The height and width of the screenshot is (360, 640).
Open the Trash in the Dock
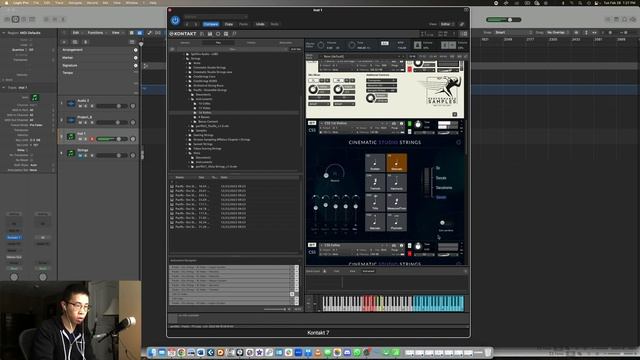coord(488,352)
